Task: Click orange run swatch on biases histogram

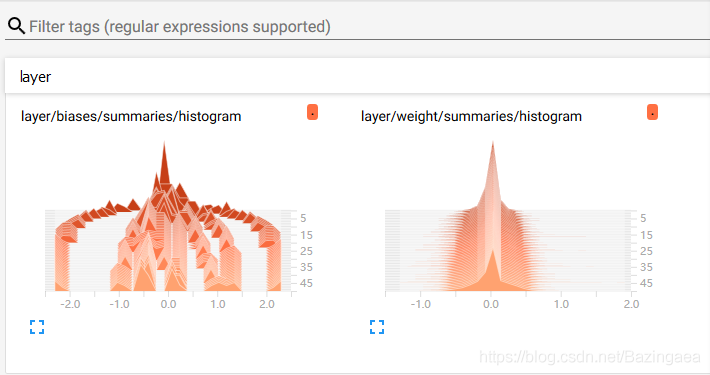Action: 312,112
